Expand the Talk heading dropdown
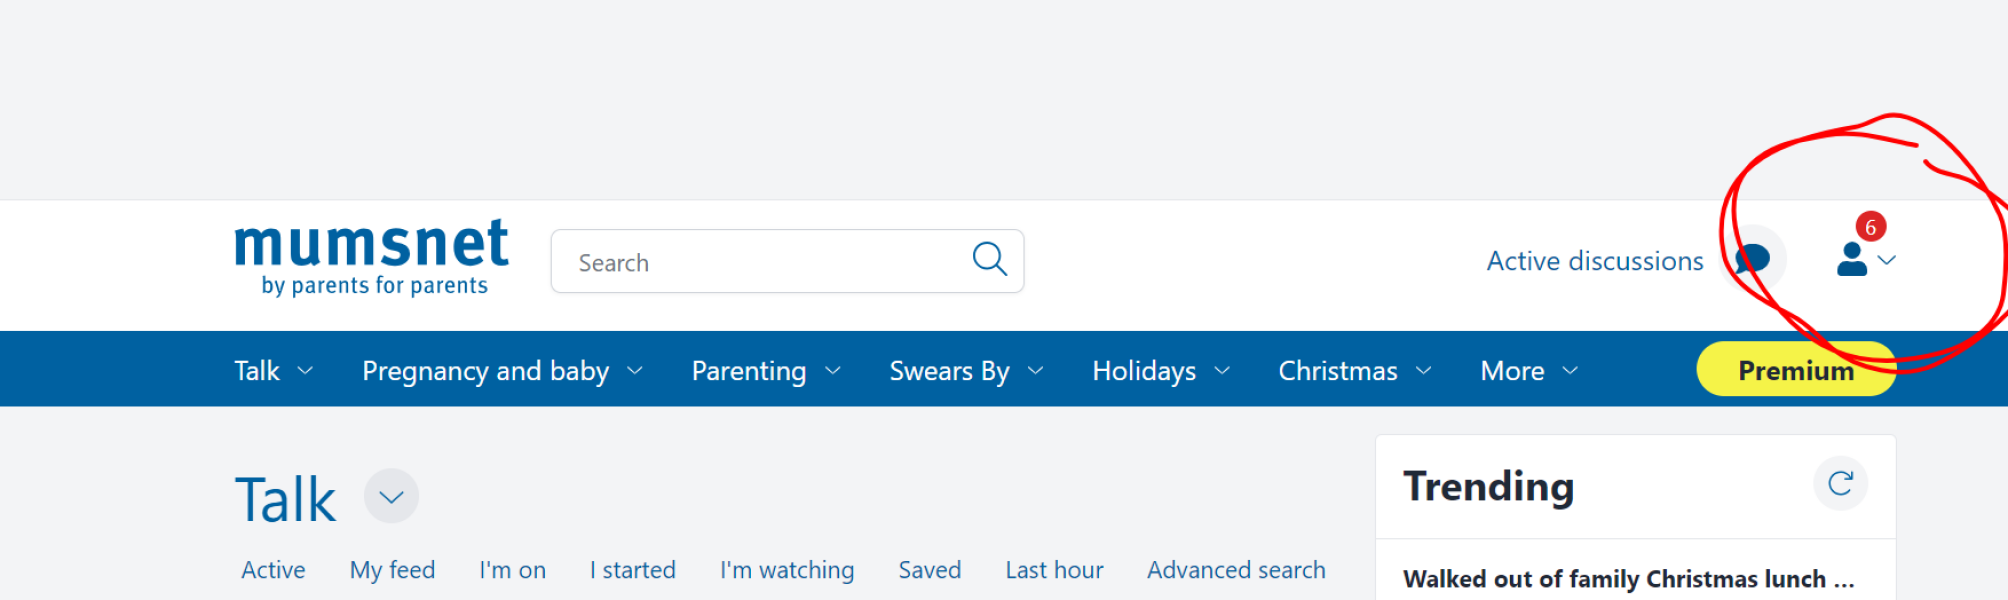This screenshot has width=2008, height=600. click(x=390, y=495)
